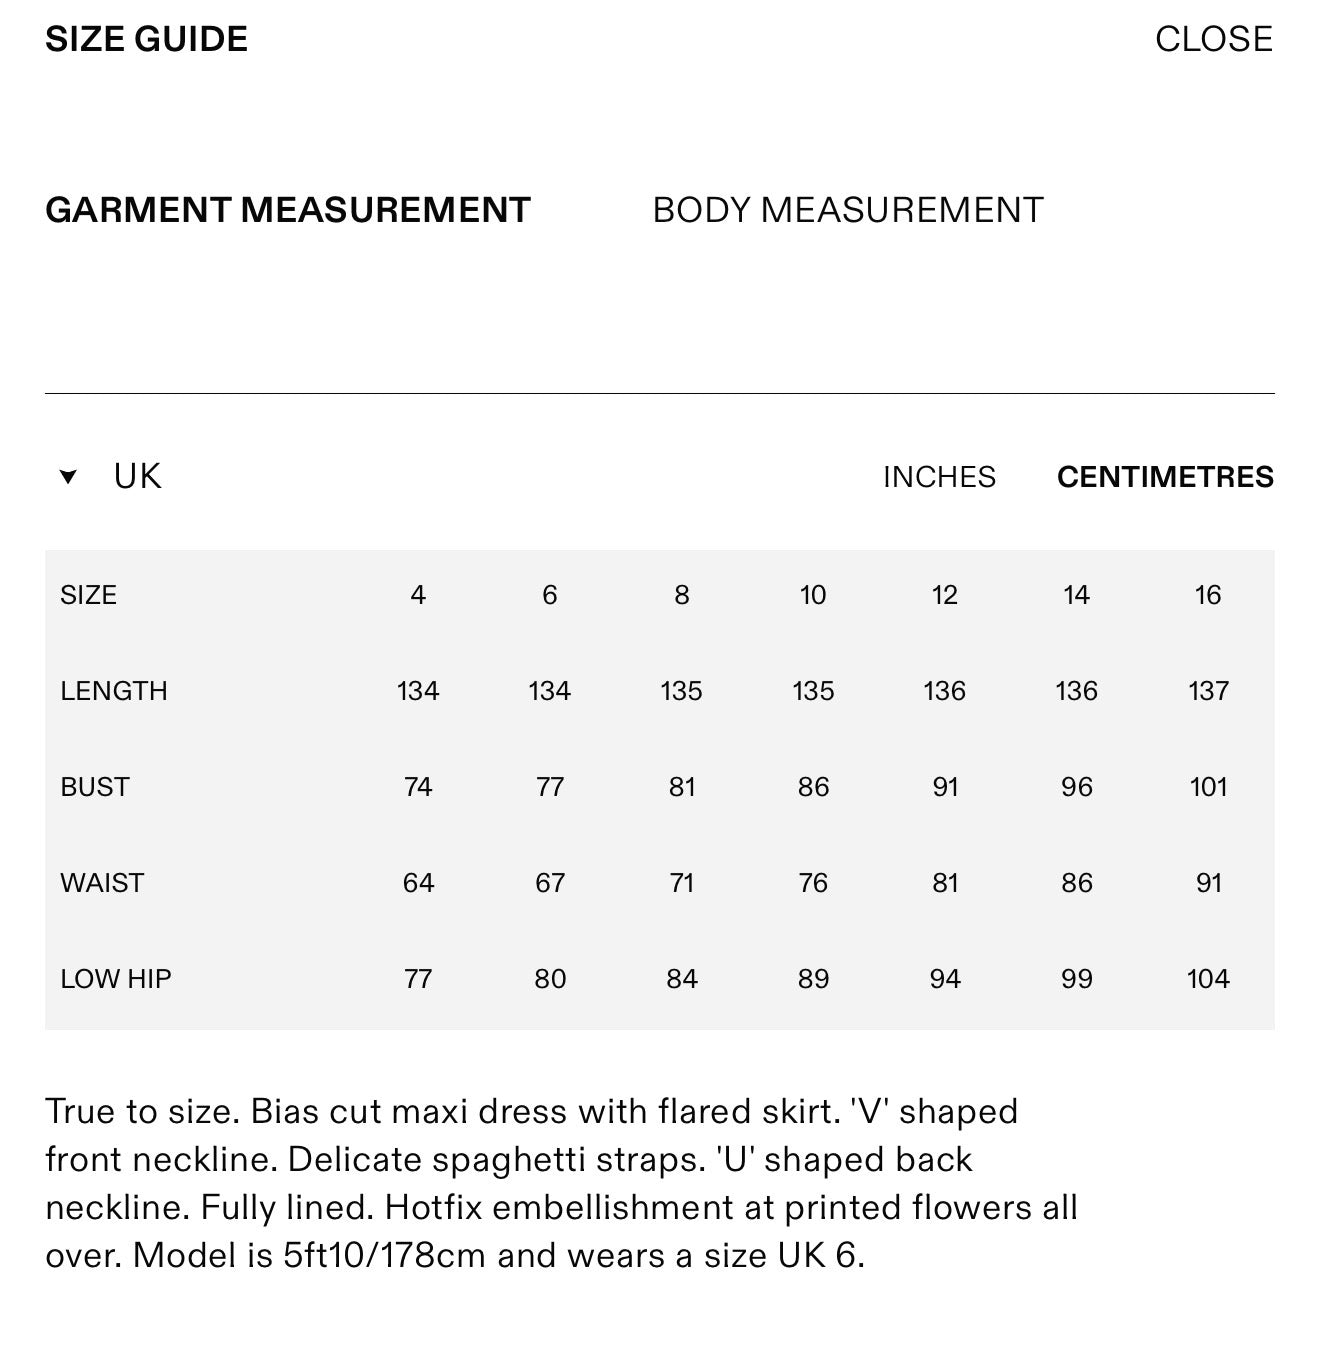Viewport: 1320px width, 1362px height.
Task: Click low hip value 104
Action: tap(1208, 979)
